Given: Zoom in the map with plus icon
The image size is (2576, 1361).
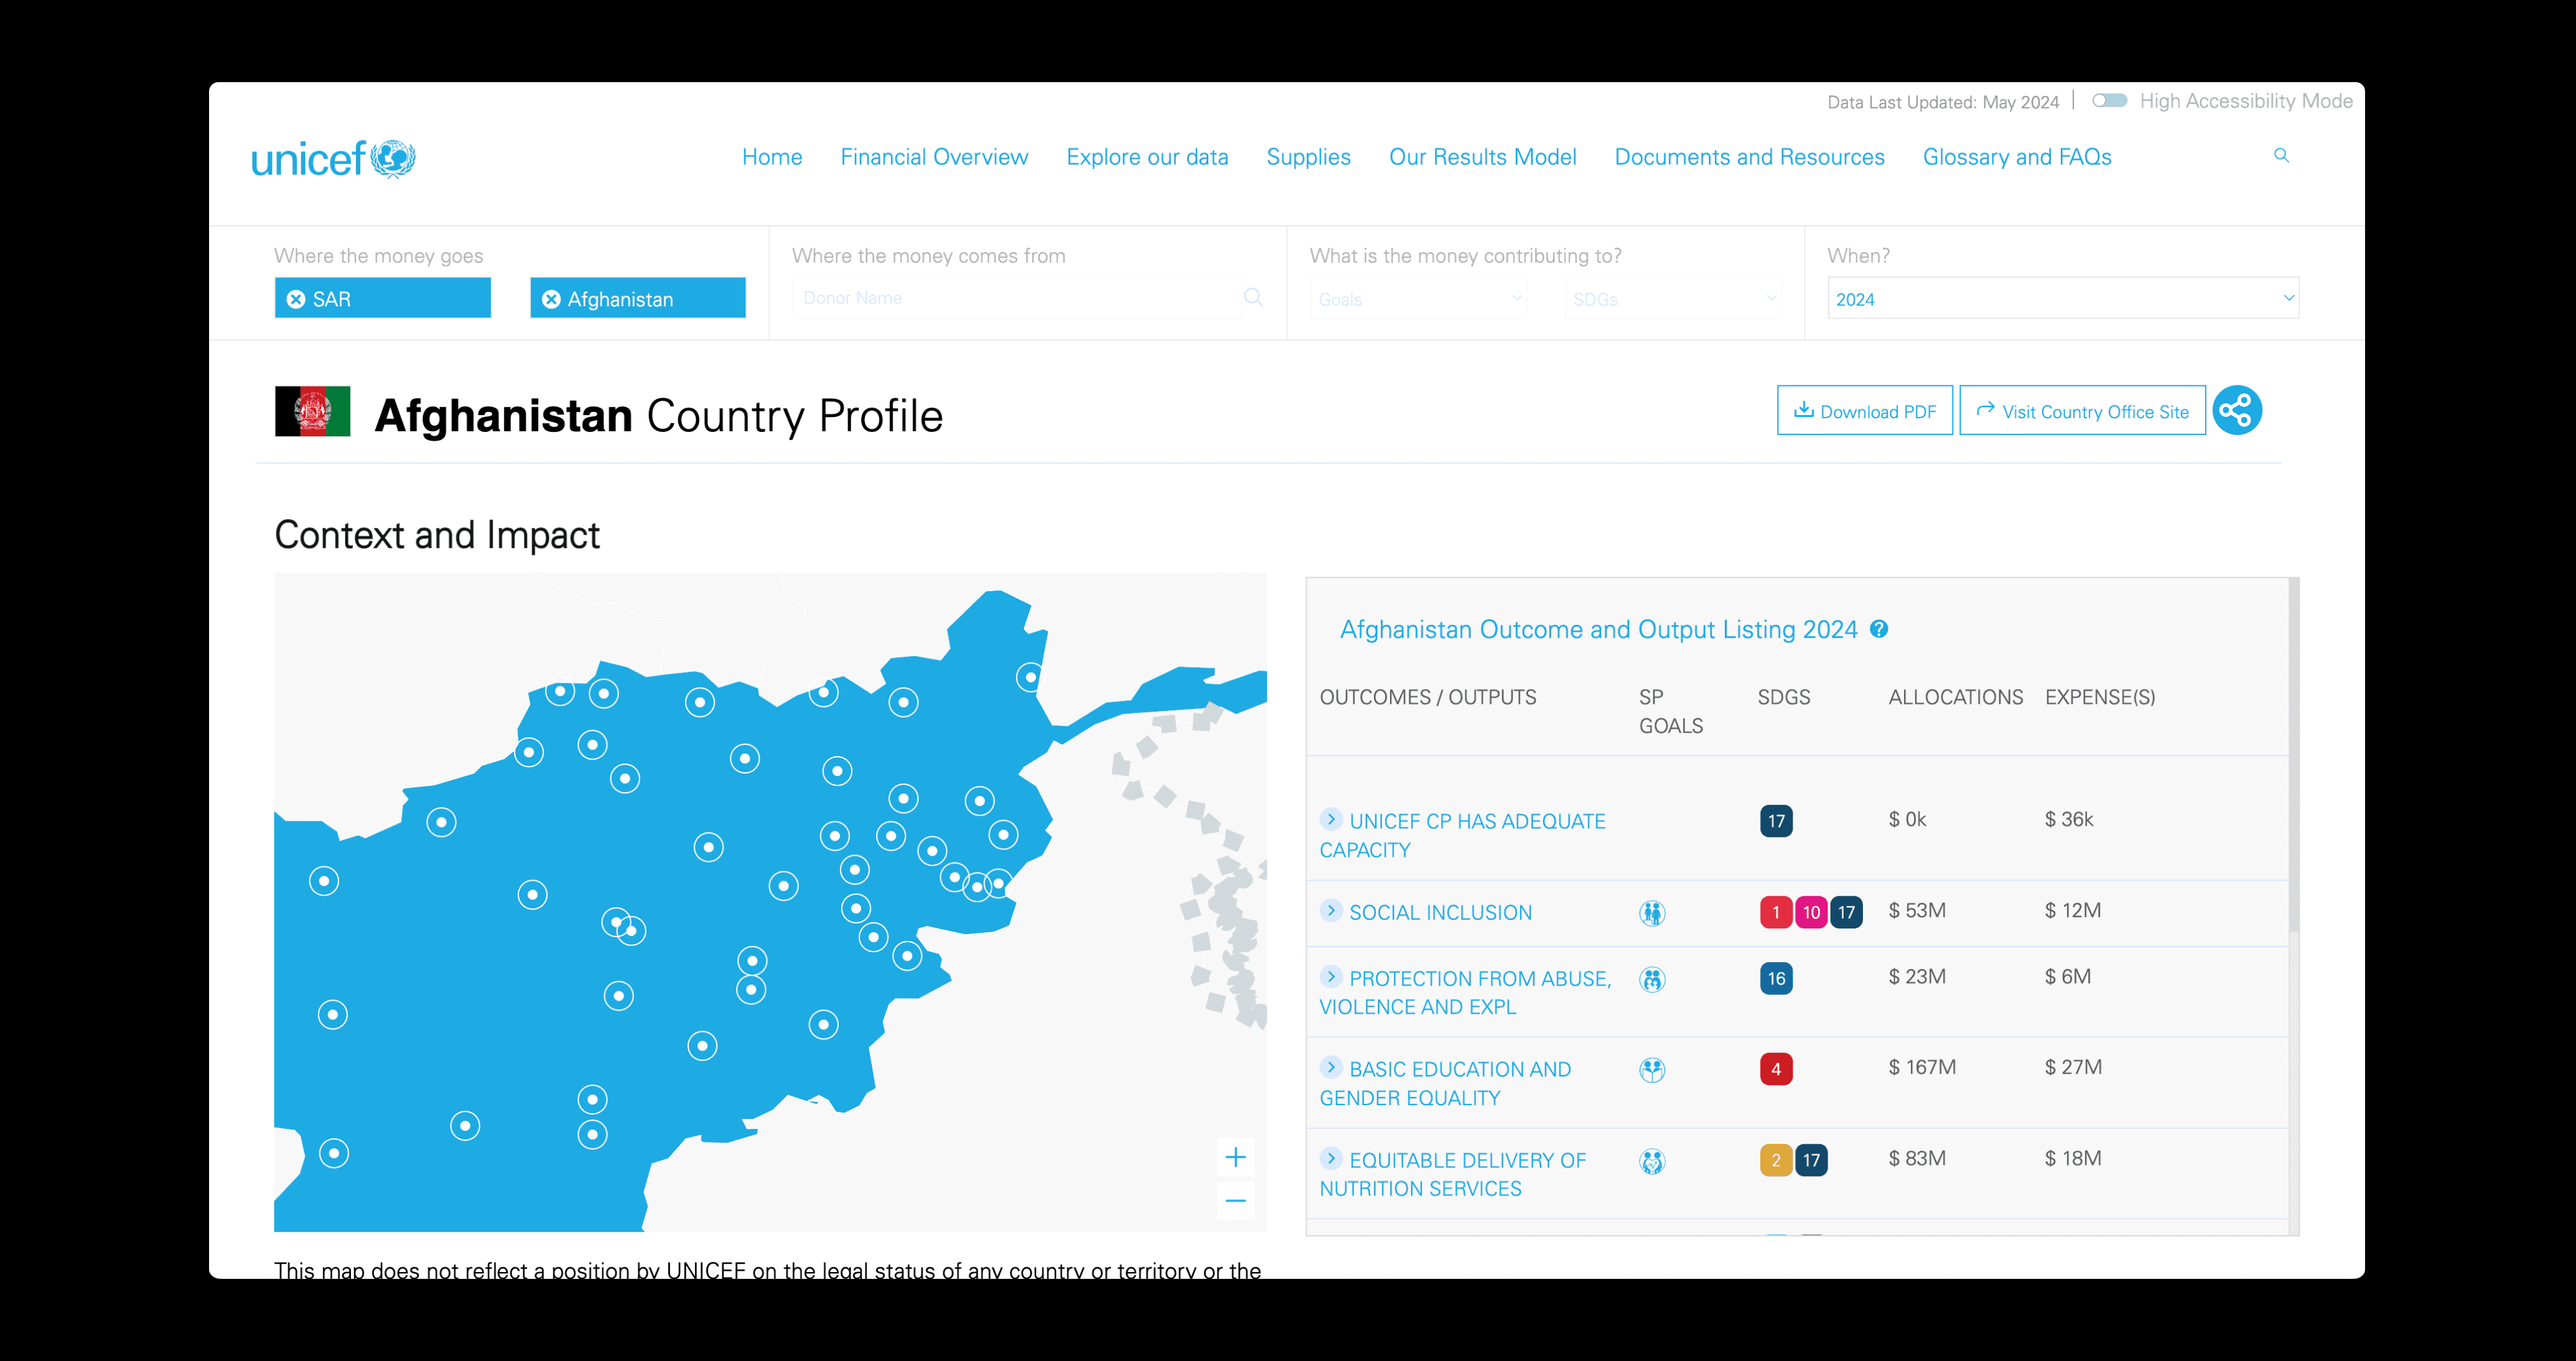Looking at the screenshot, I should tap(1236, 1157).
